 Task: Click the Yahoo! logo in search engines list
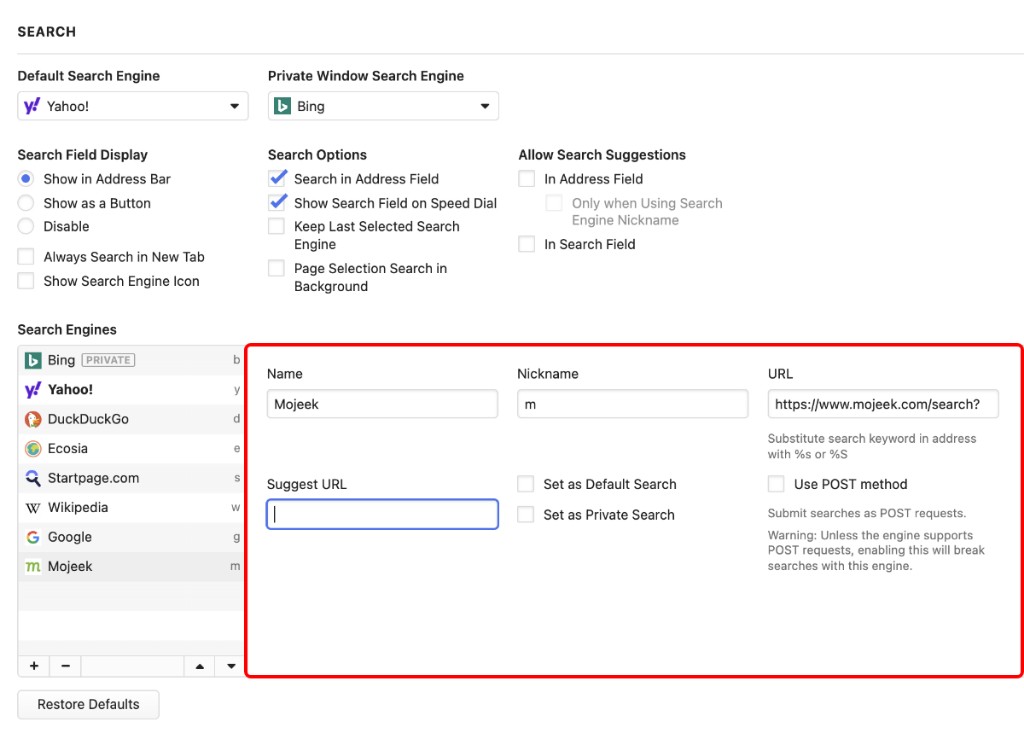point(33,390)
